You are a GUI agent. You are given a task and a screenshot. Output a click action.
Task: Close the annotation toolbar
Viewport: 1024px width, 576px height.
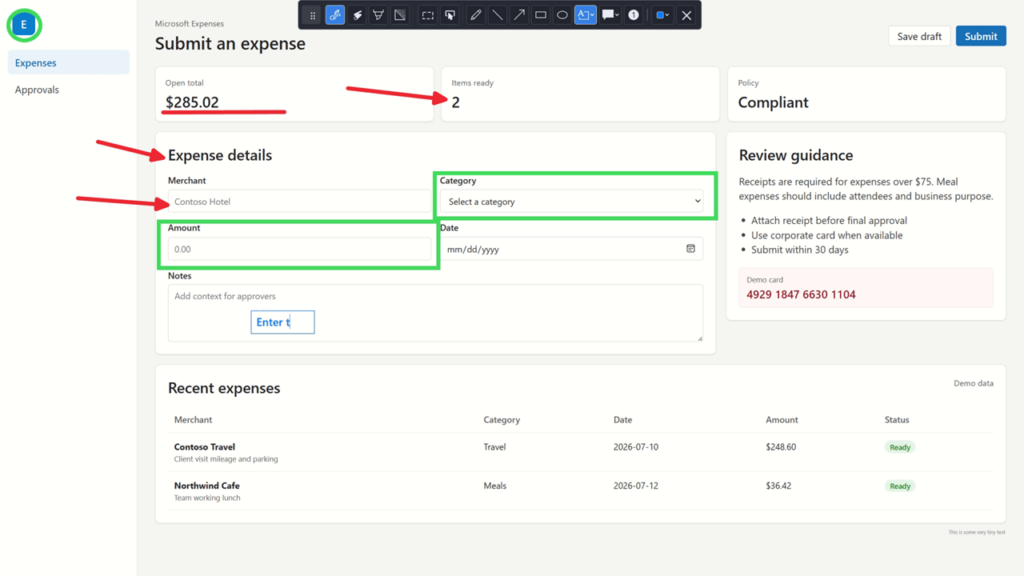(x=686, y=15)
